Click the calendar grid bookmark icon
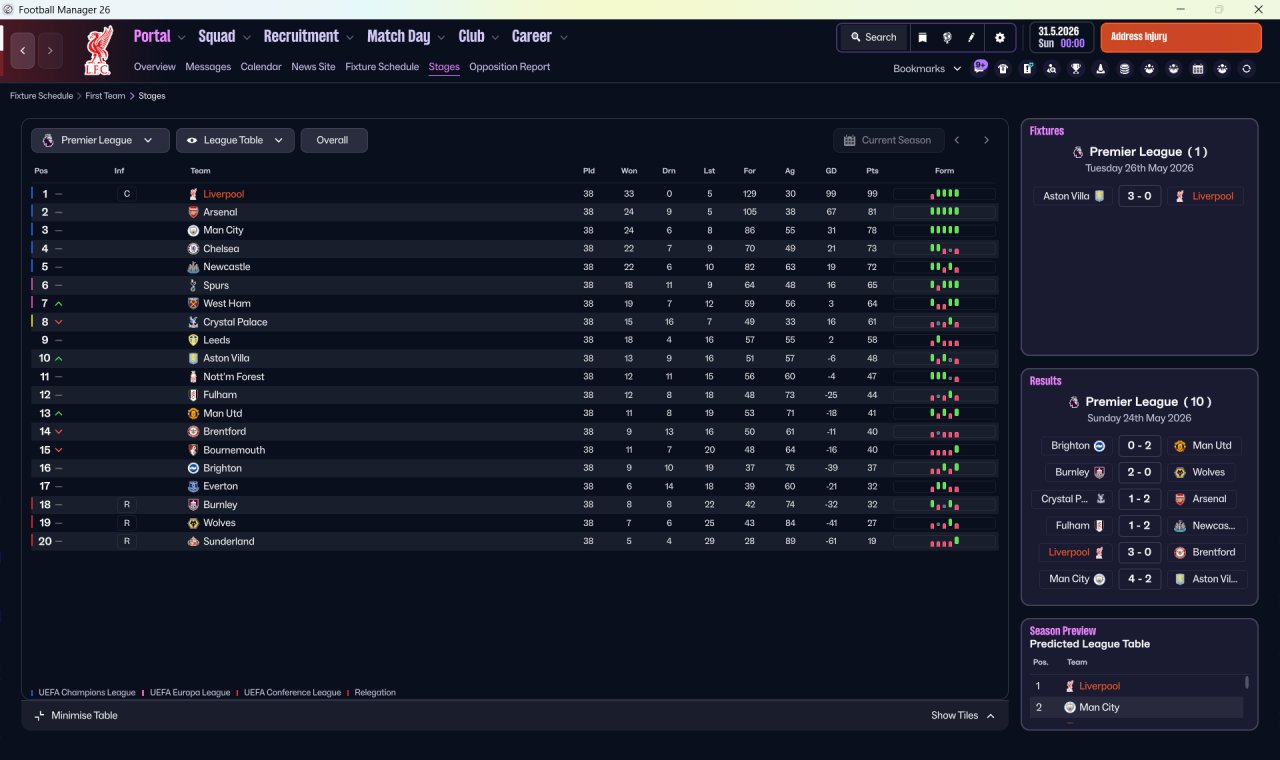The width and height of the screenshot is (1280, 760). (1198, 69)
